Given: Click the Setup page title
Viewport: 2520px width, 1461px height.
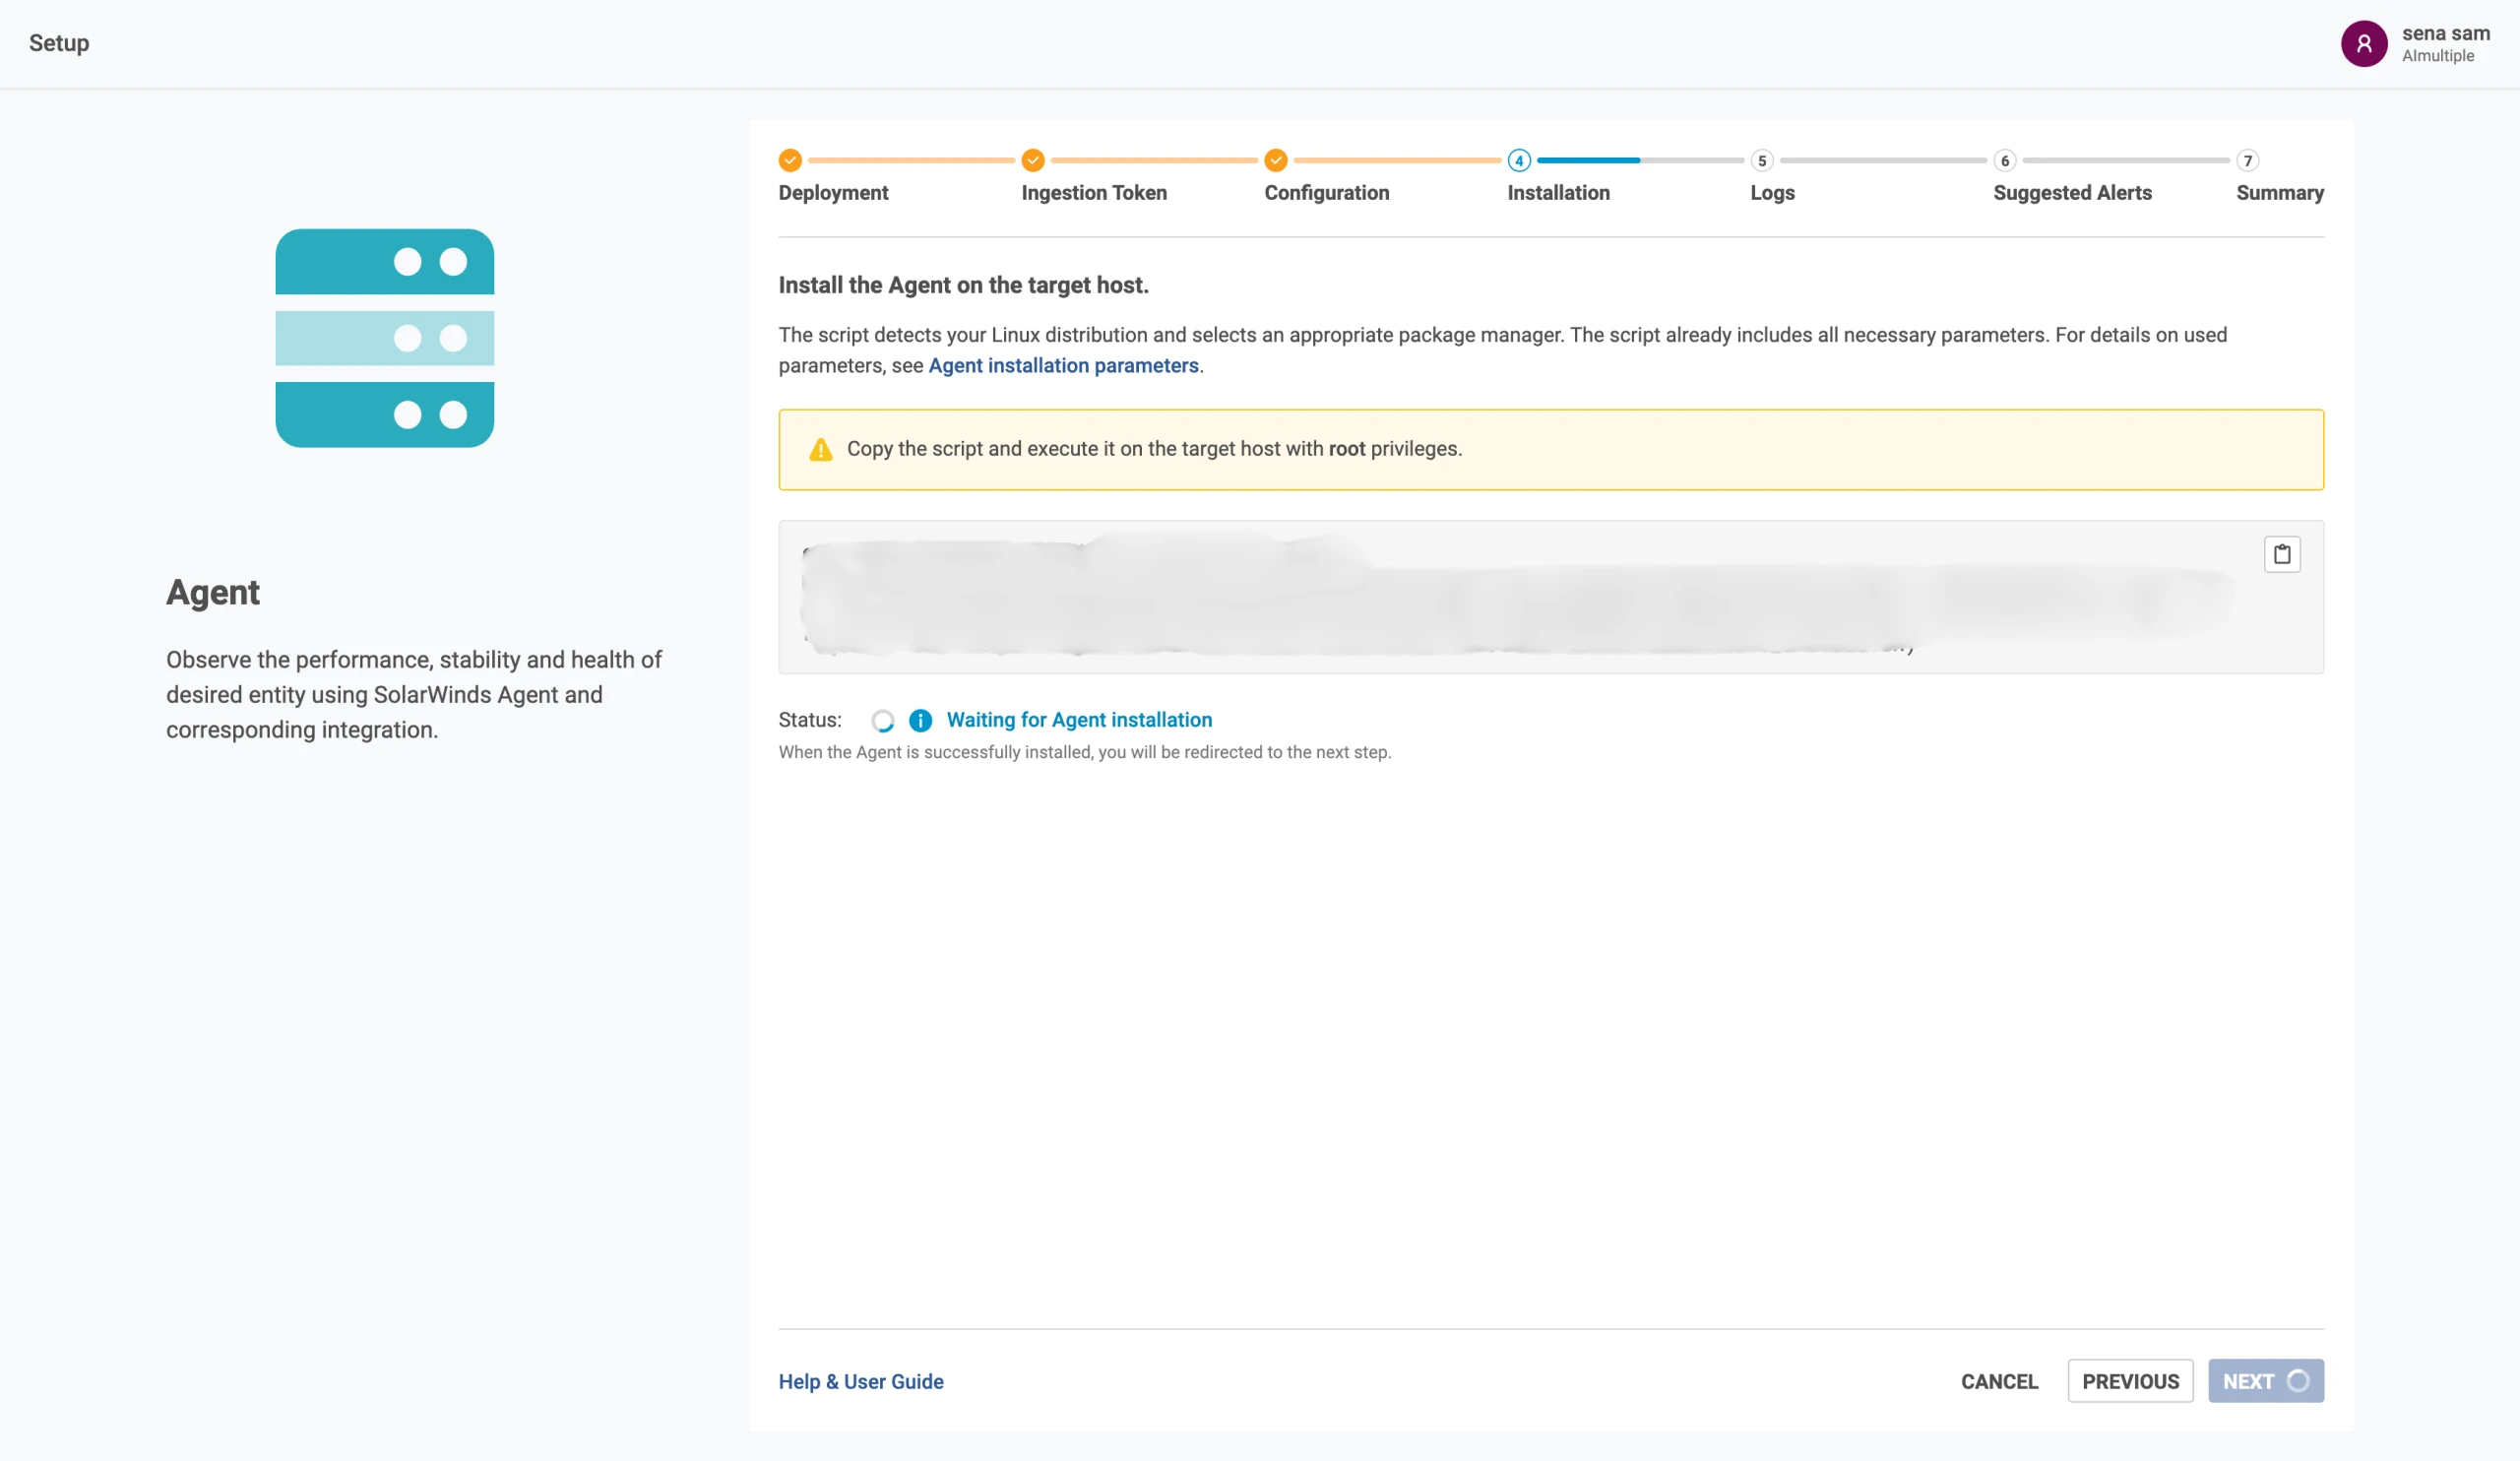Looking at the screenshot, I should 59,43.
